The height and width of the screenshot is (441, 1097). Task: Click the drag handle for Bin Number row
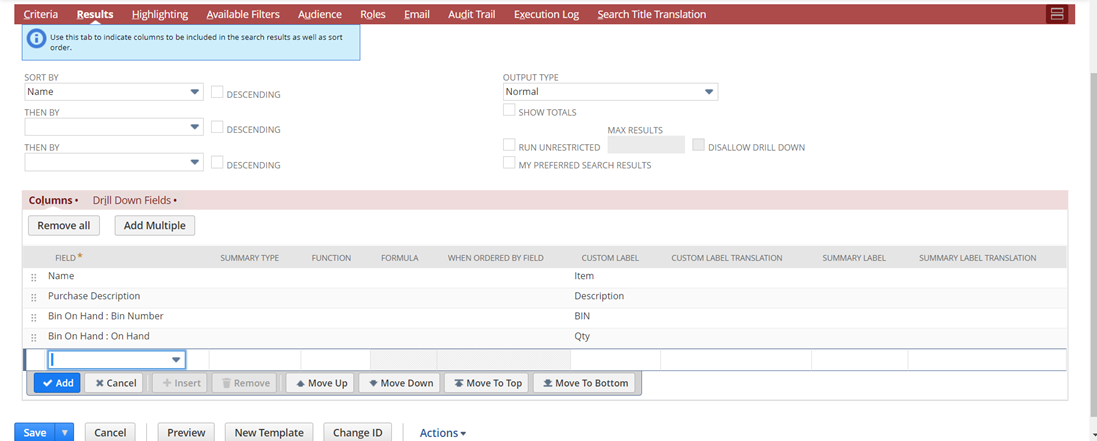34,318
